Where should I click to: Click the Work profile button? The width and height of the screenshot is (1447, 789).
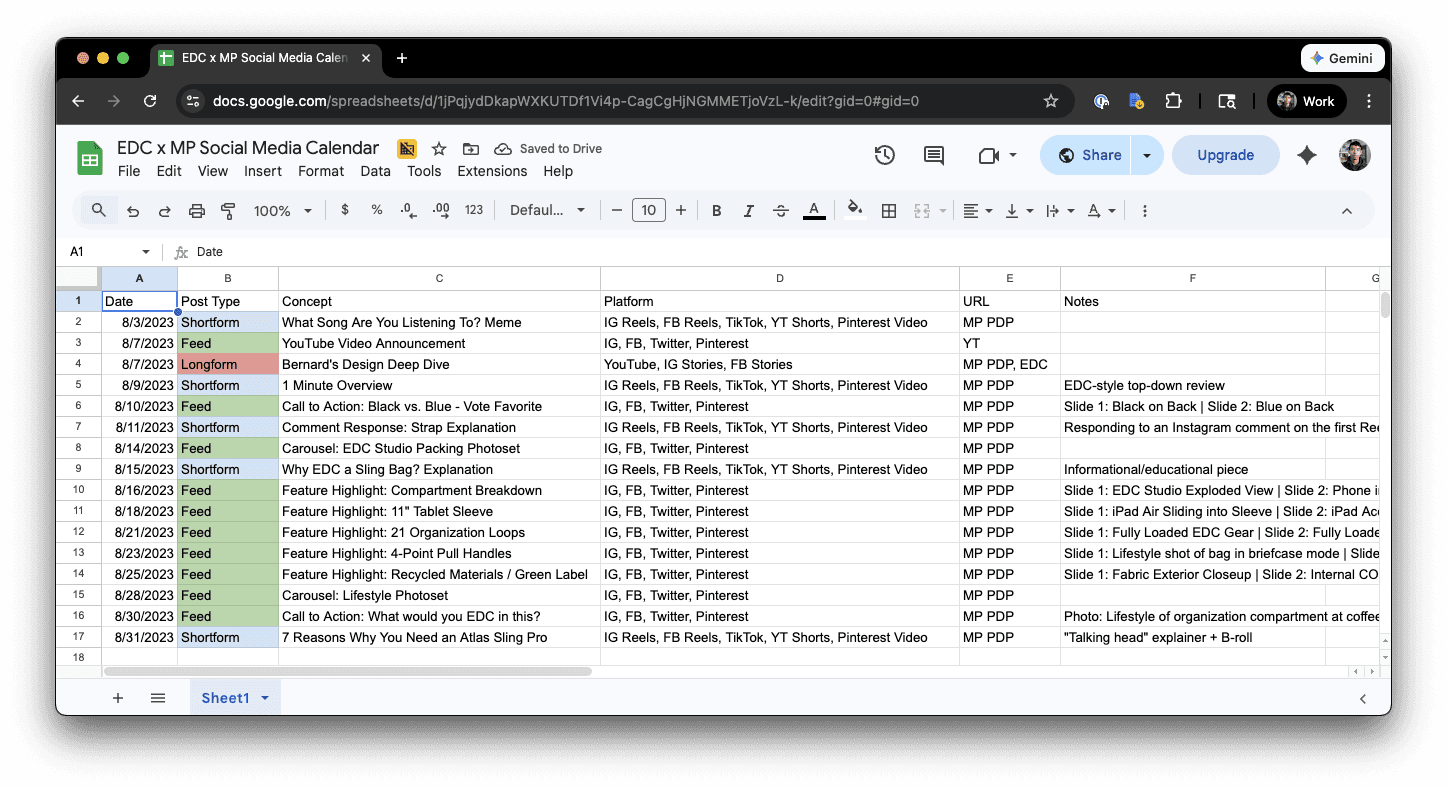(x=1306, y=101)
